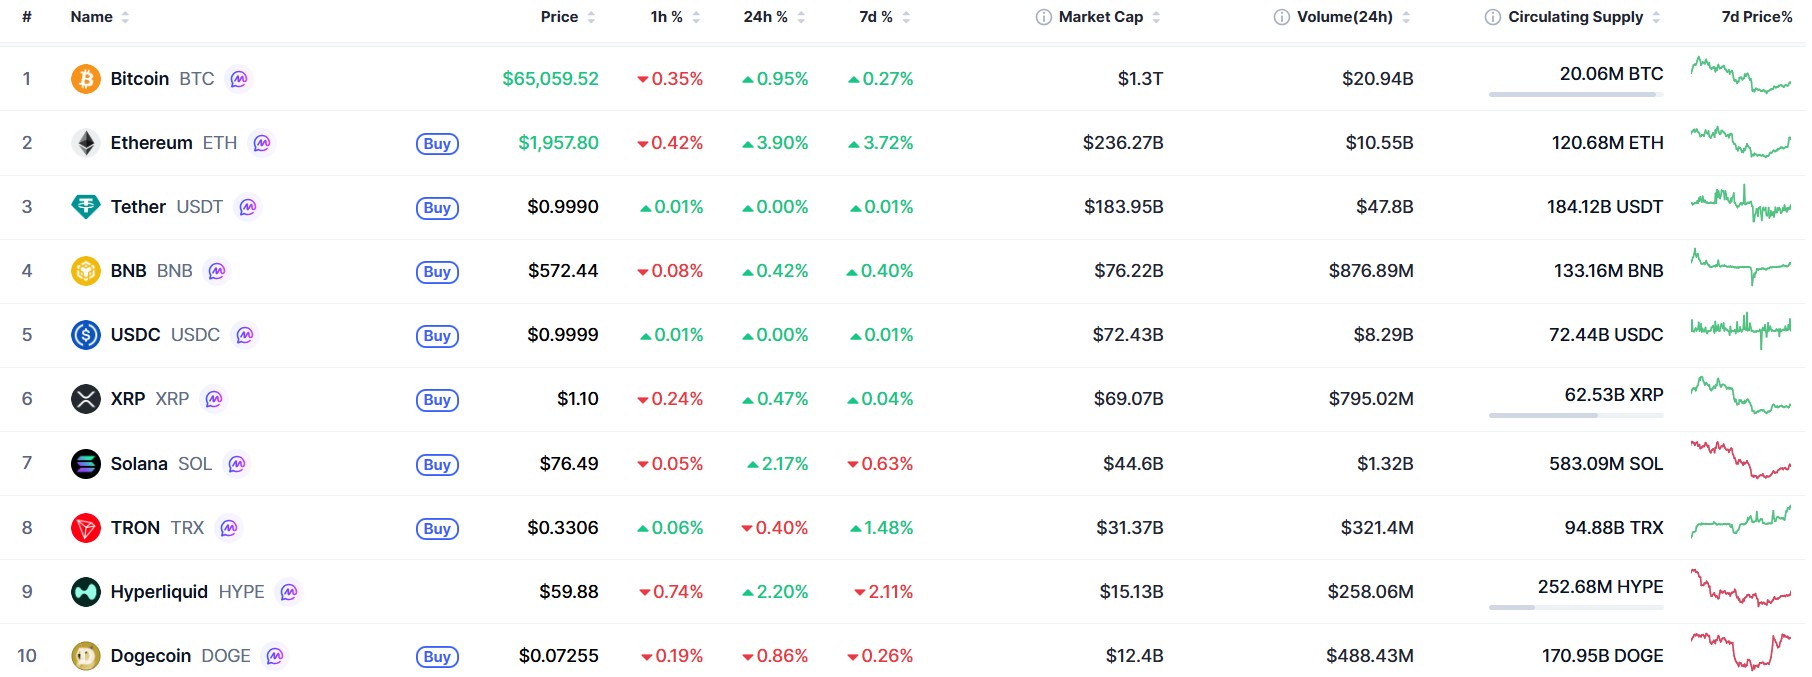The height and width of the screenshot is (677, 1812).
Task: Sort the table by Price column
Action: pos(568,17)
